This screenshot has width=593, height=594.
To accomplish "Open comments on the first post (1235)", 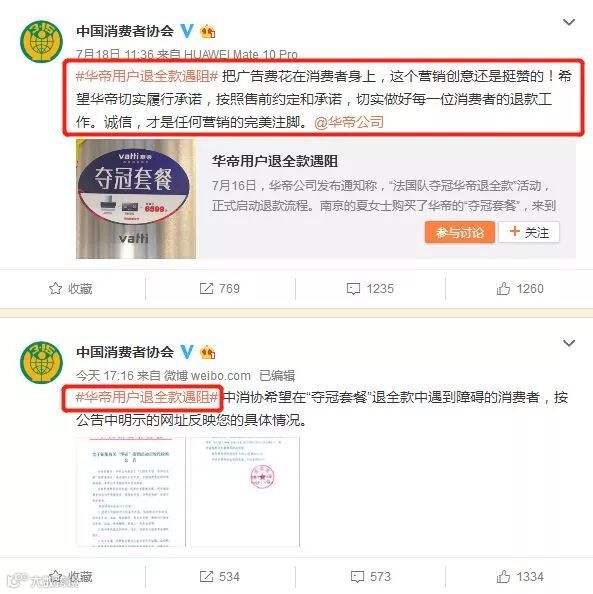I will point(370,289).
